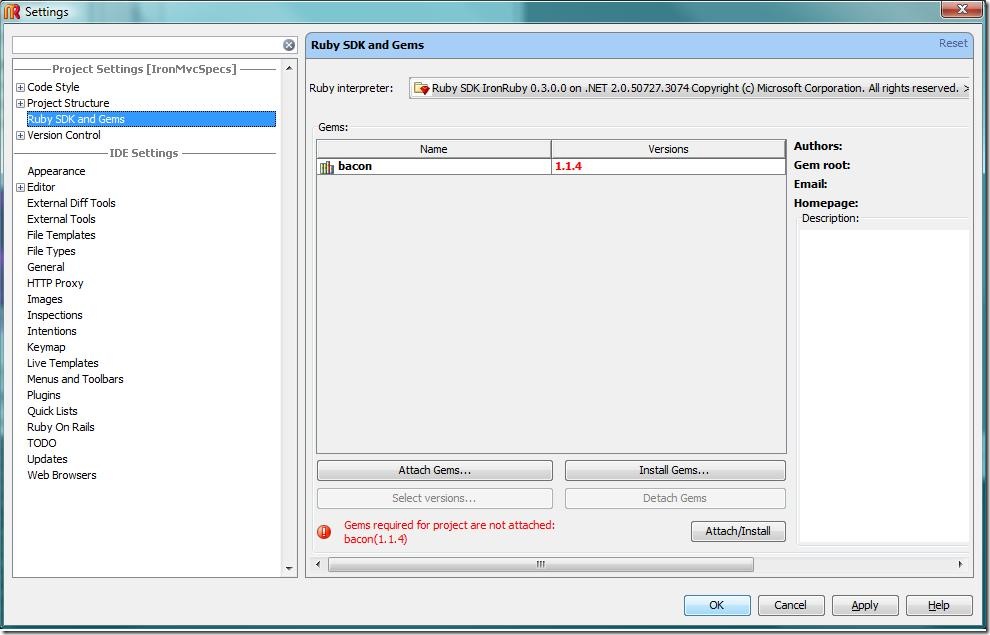Apply the current settings
Image resolution: width=990 pixels, height=635 pixels.
click(864, 605)
